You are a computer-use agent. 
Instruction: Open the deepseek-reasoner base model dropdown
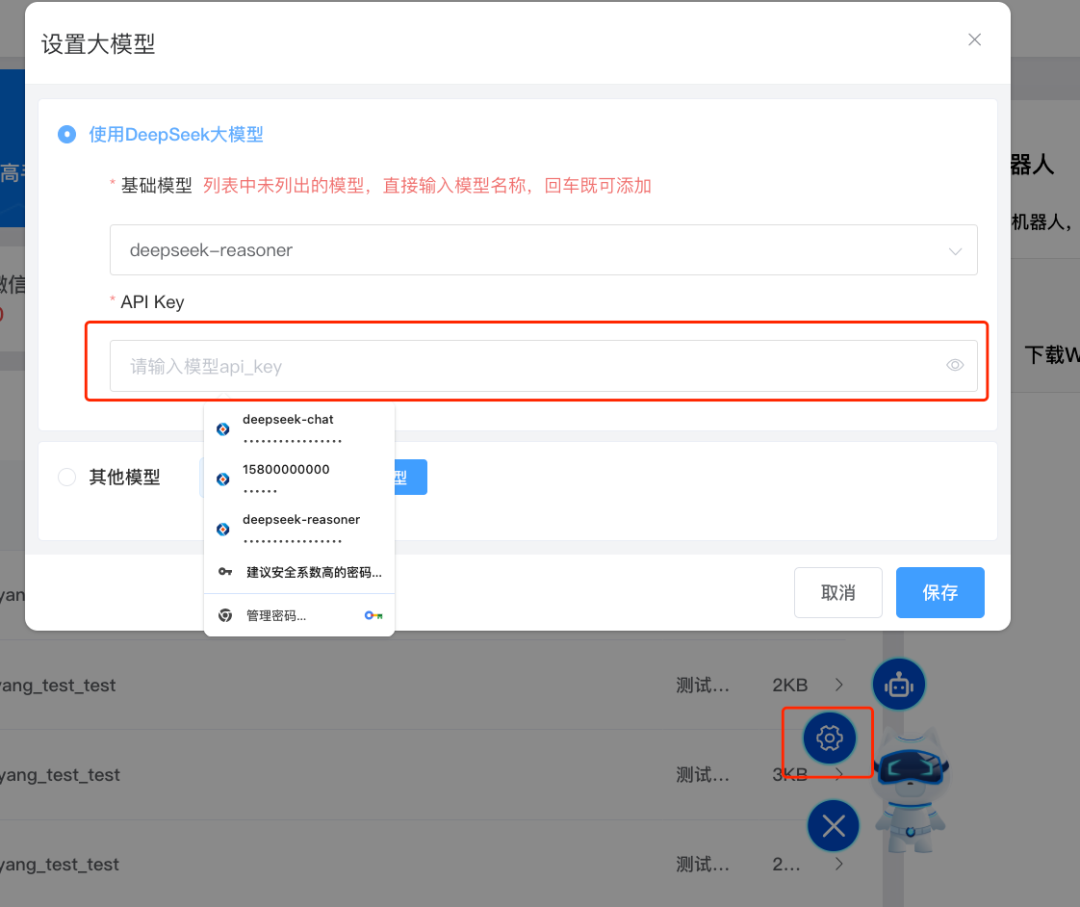543,250
